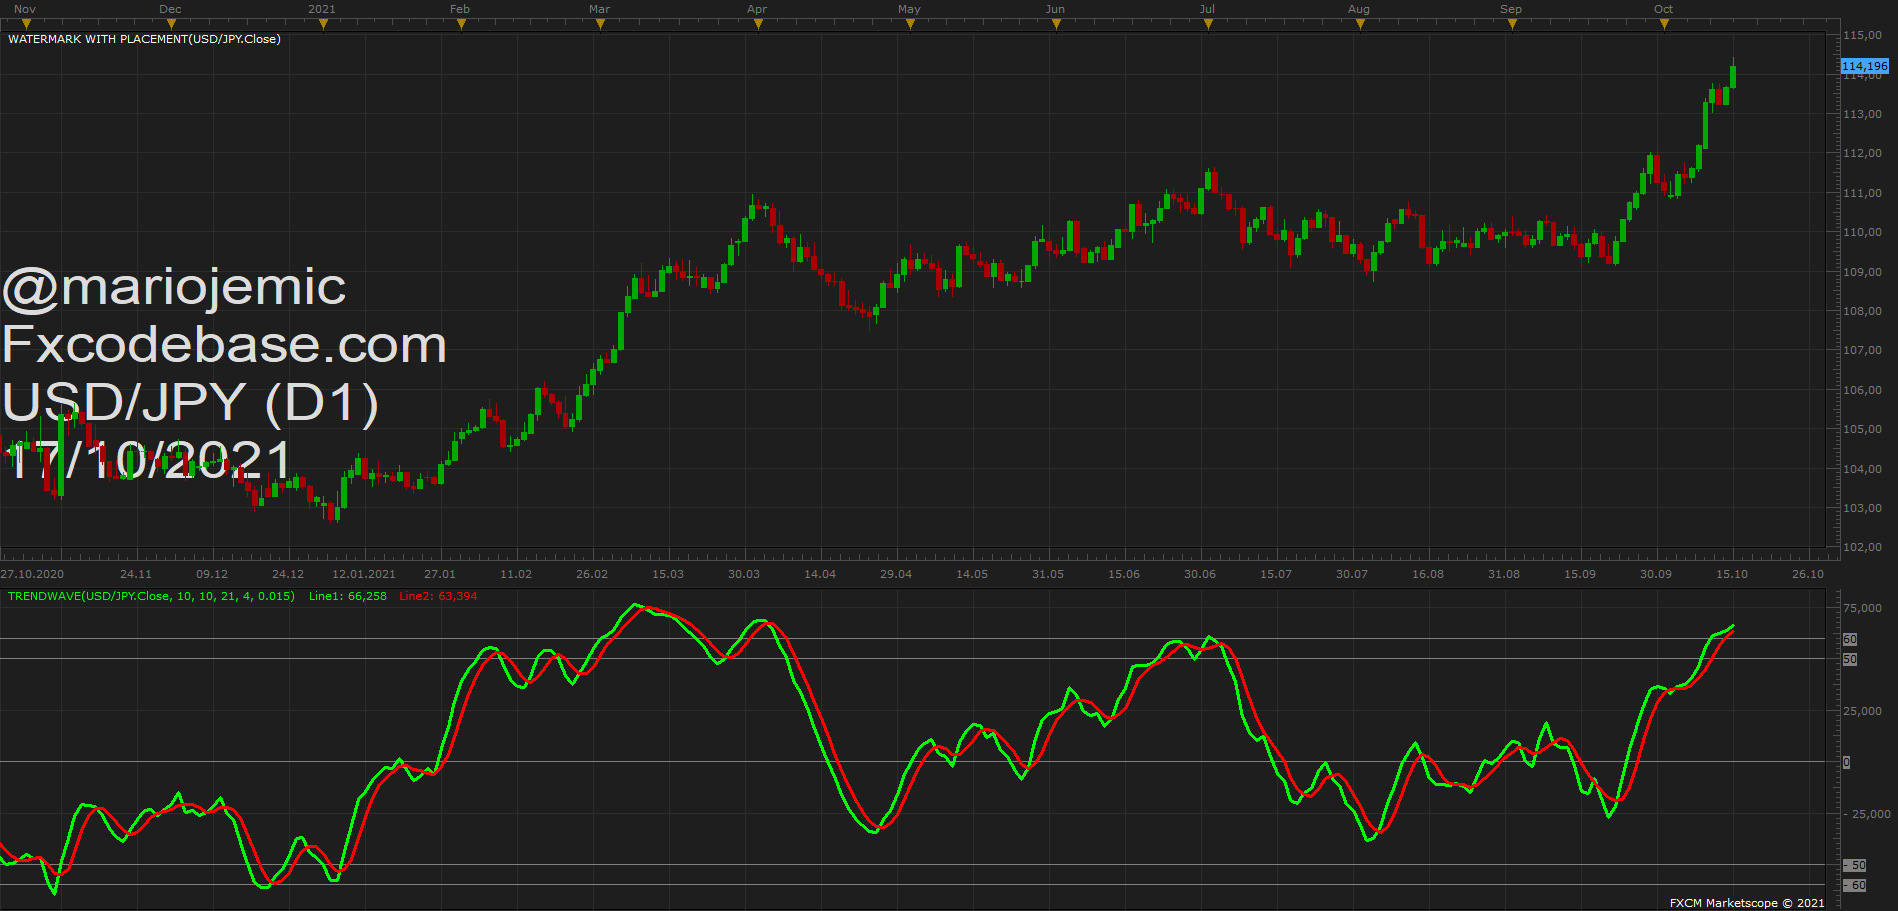
Task: Select the 2021 year marker triangle
Action: pyautogui.click(x=323, y=24)
